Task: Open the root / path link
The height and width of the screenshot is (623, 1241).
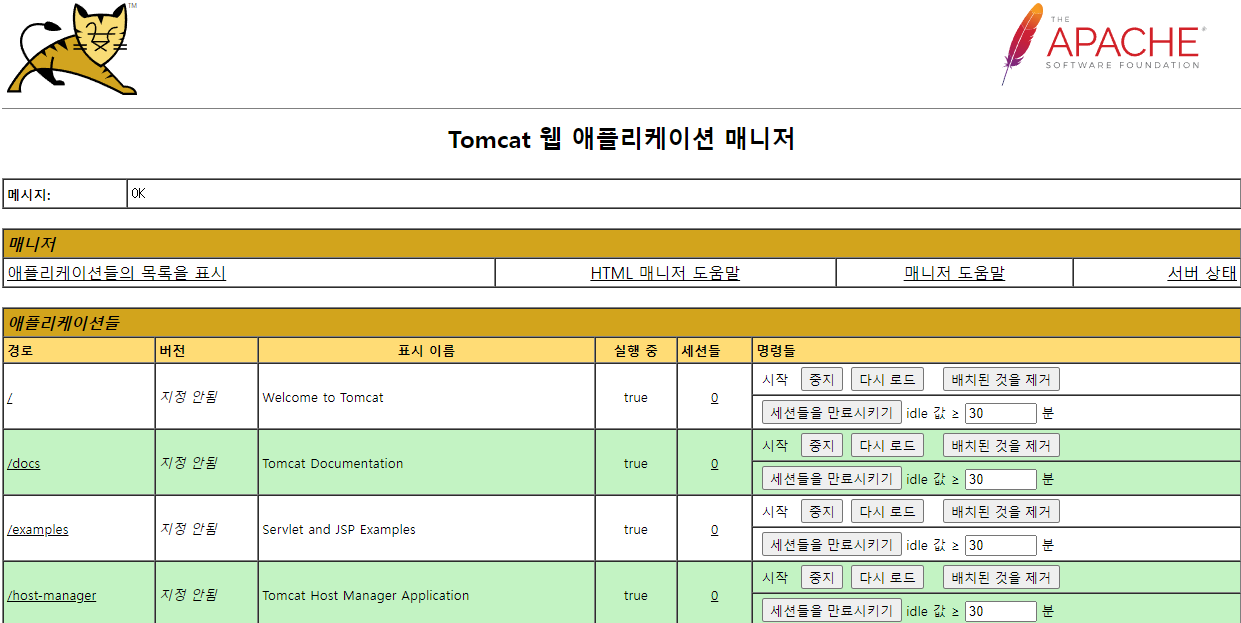Action: [10, 397]
